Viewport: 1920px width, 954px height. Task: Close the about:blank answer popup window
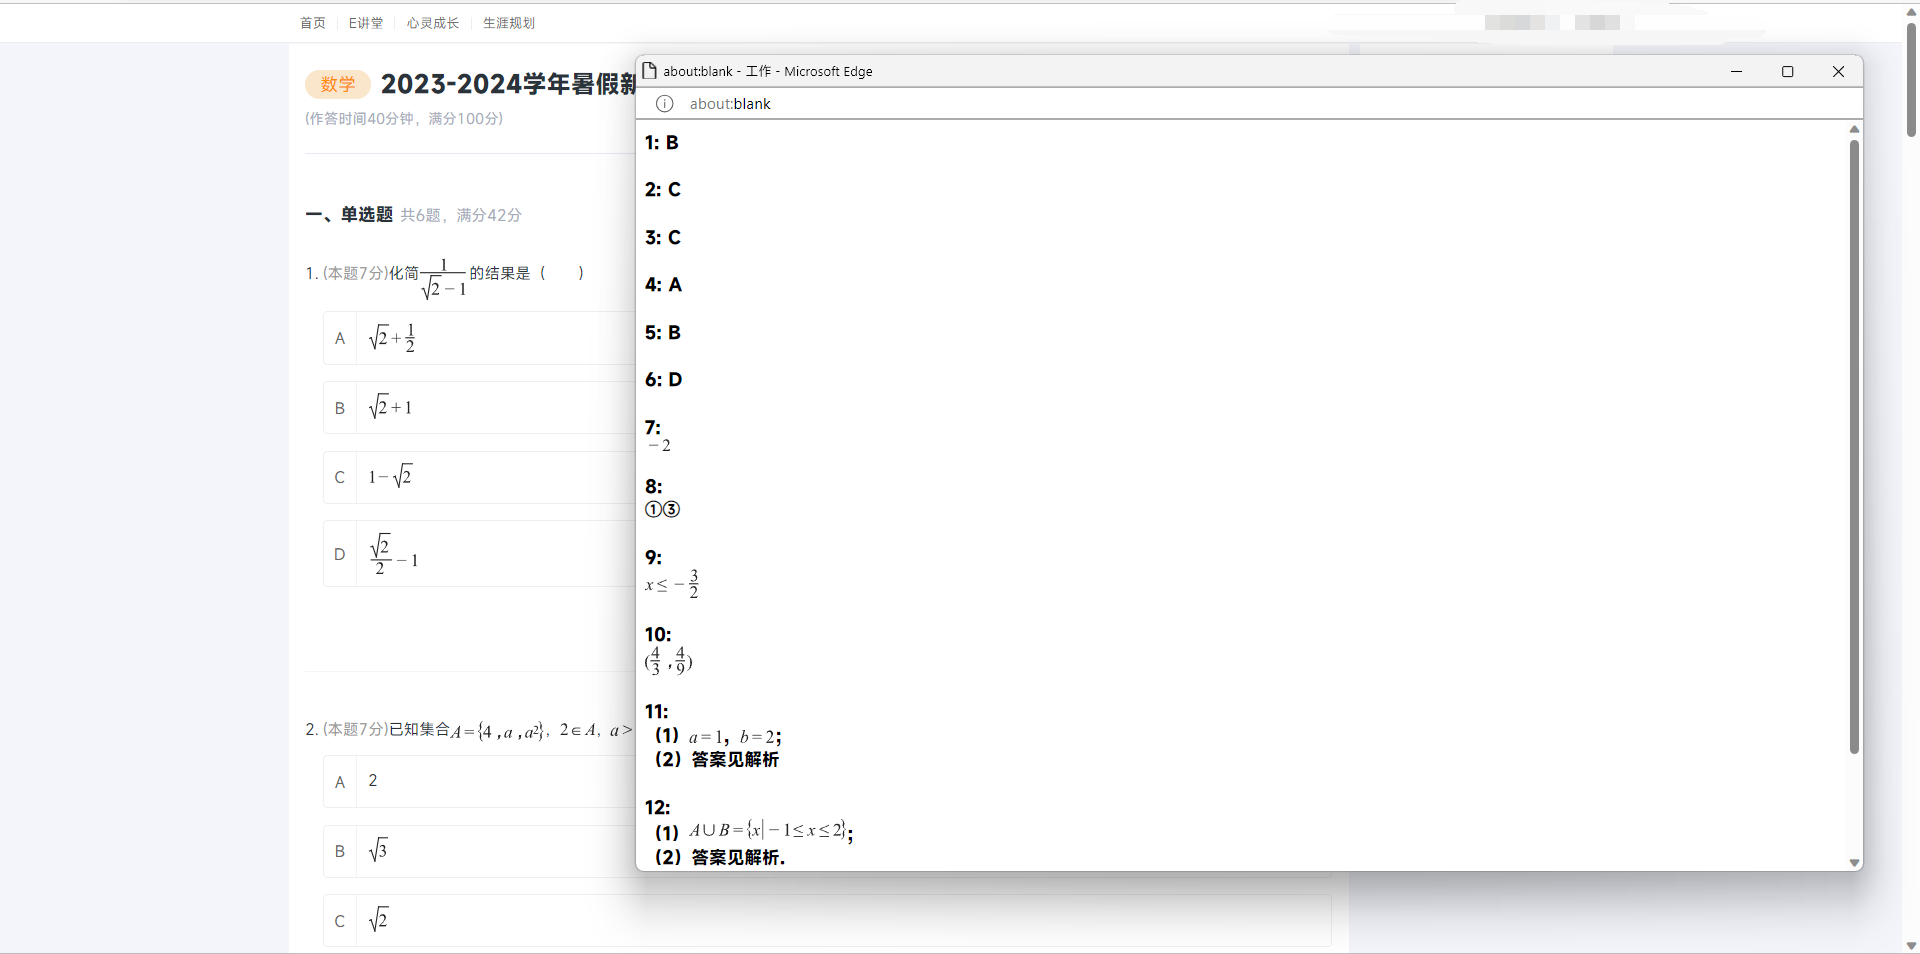click(x=1838, y=71)
